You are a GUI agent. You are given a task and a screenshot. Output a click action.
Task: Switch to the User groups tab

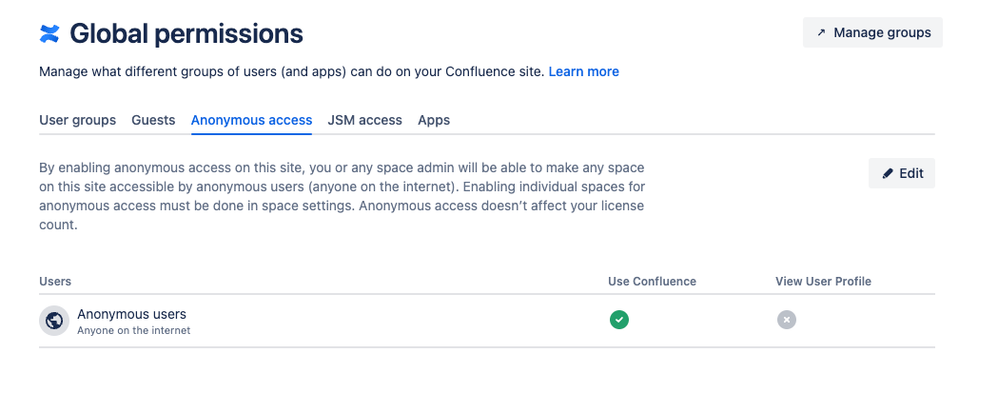click(x=78, y=120)
